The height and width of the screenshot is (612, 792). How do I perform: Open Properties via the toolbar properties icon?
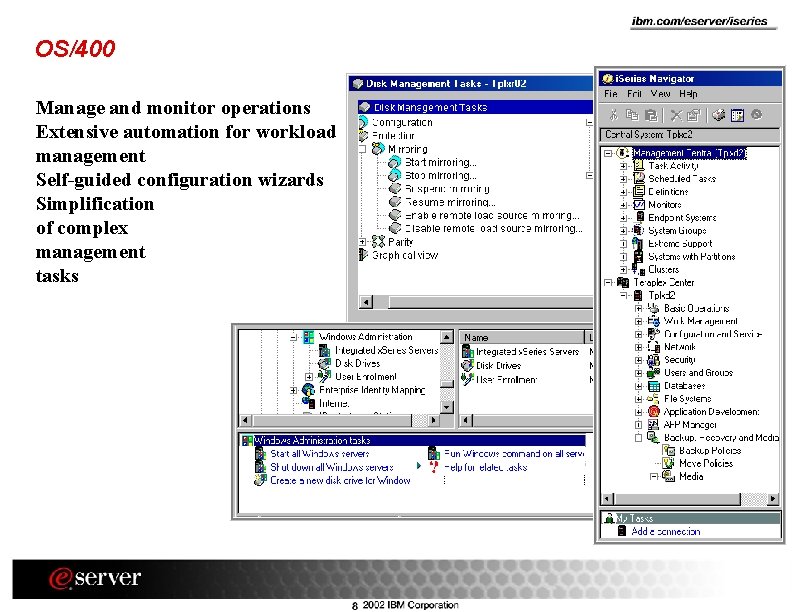point(694,116)
